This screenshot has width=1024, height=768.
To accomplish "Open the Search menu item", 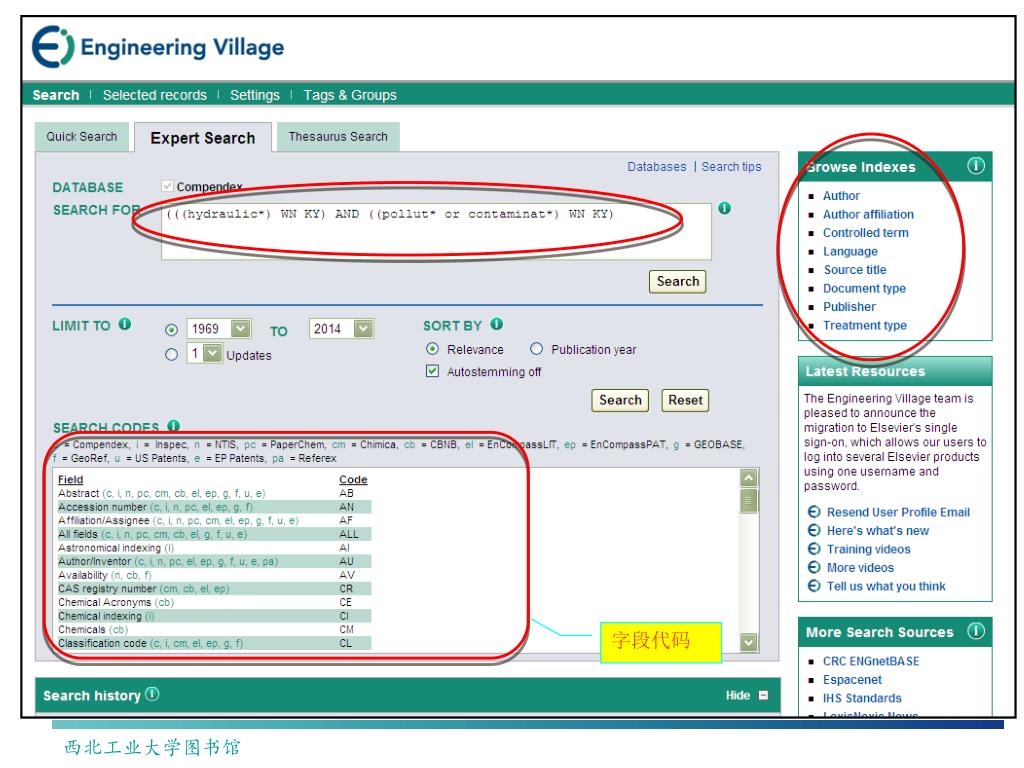I will (56, 95).
